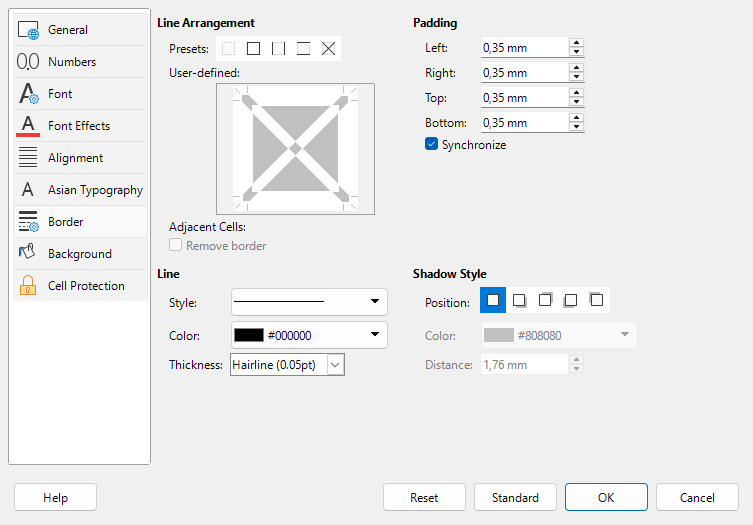
Task: Apply Left and Right borders preset
Action: [x=279, y=49]
